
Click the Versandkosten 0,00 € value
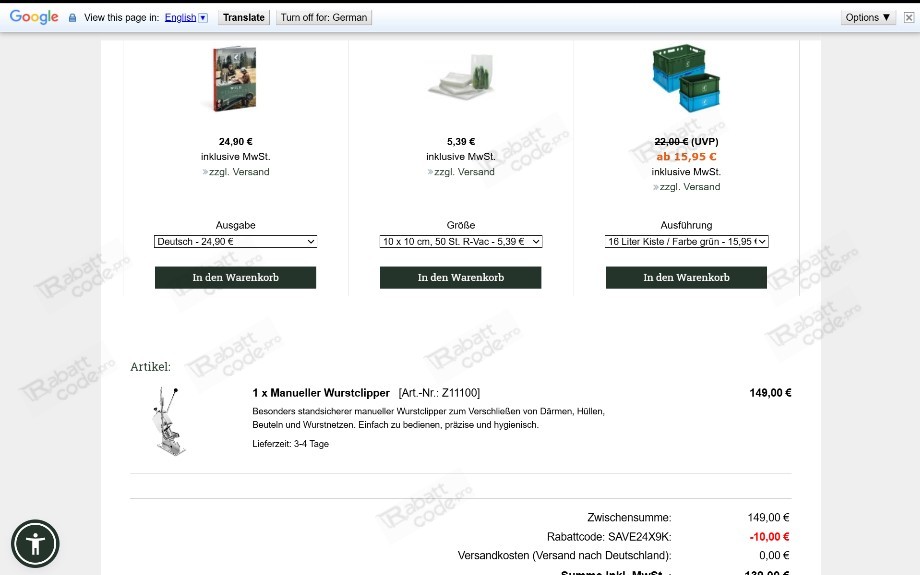pos(774,556)
